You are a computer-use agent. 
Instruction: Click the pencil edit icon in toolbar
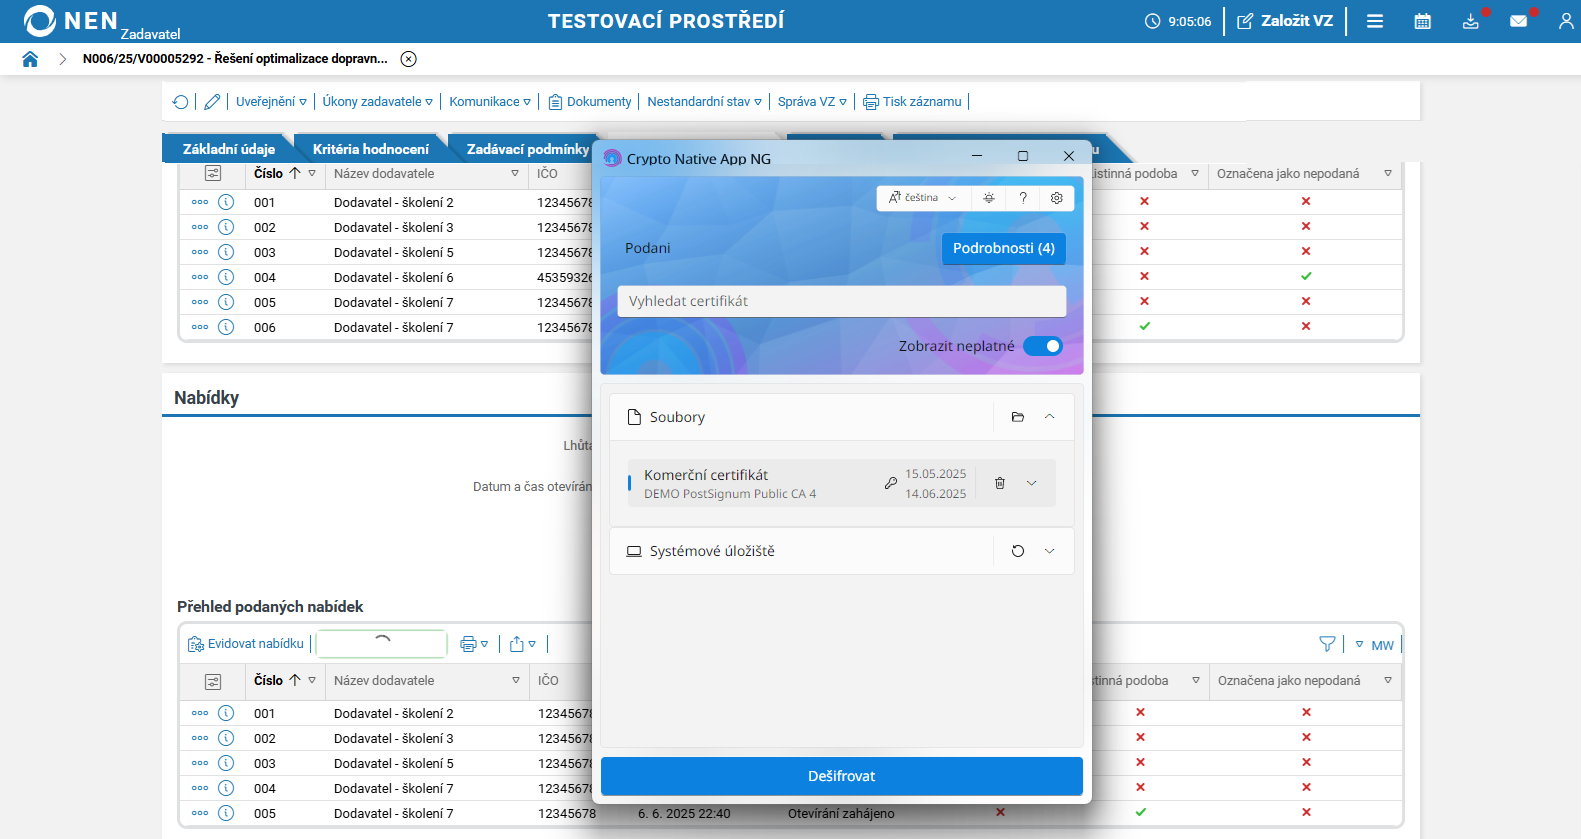coord(212,102)
